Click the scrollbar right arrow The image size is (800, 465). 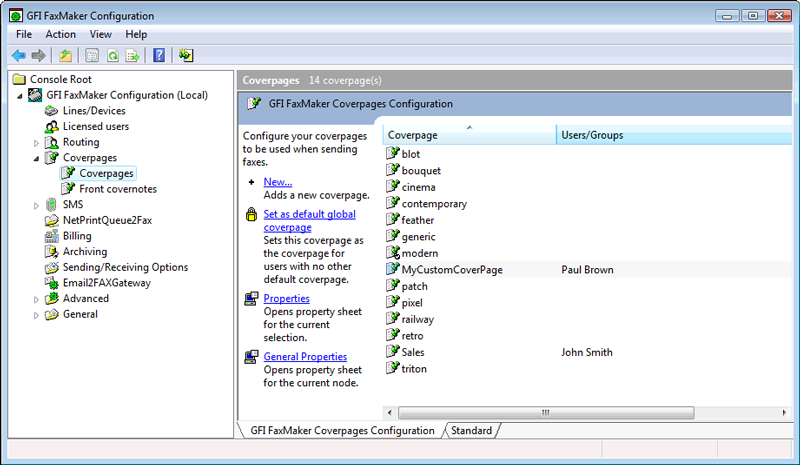(x=784, y=412)
